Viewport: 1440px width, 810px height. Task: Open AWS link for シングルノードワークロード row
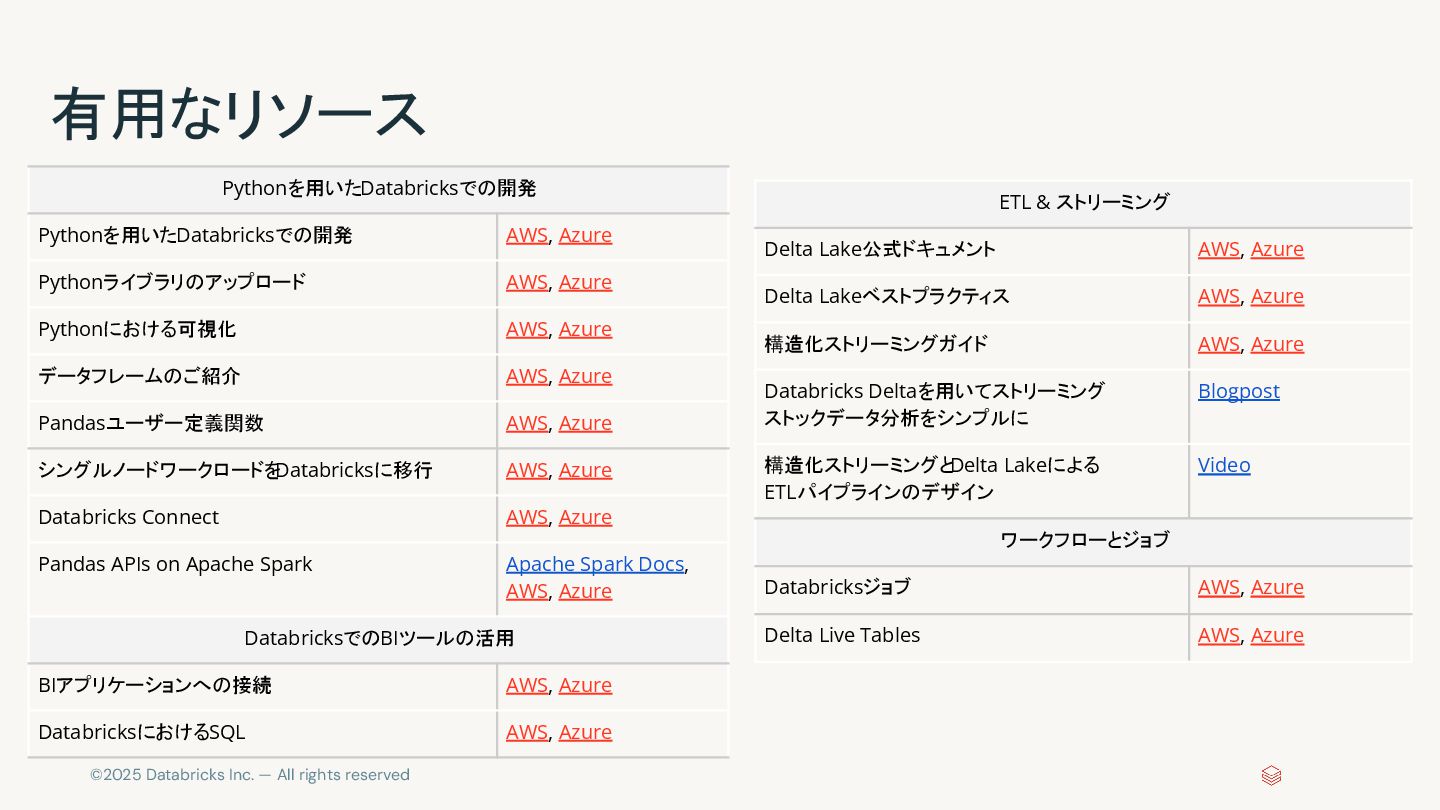tap(527, 470)
